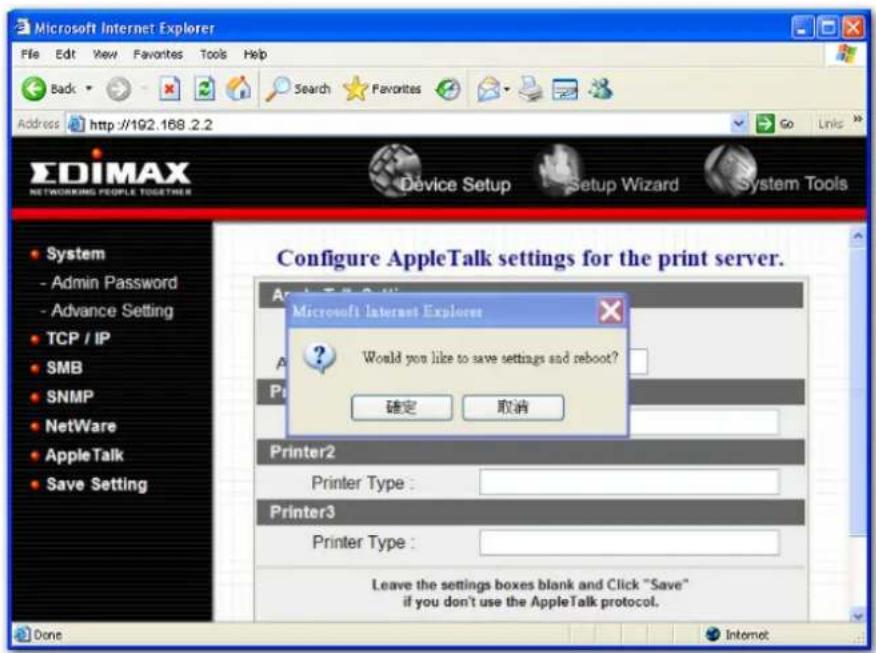Open the Edit menu
Image resolution: width=876 pixels, height=653 pixels.
tap(65, 54)
